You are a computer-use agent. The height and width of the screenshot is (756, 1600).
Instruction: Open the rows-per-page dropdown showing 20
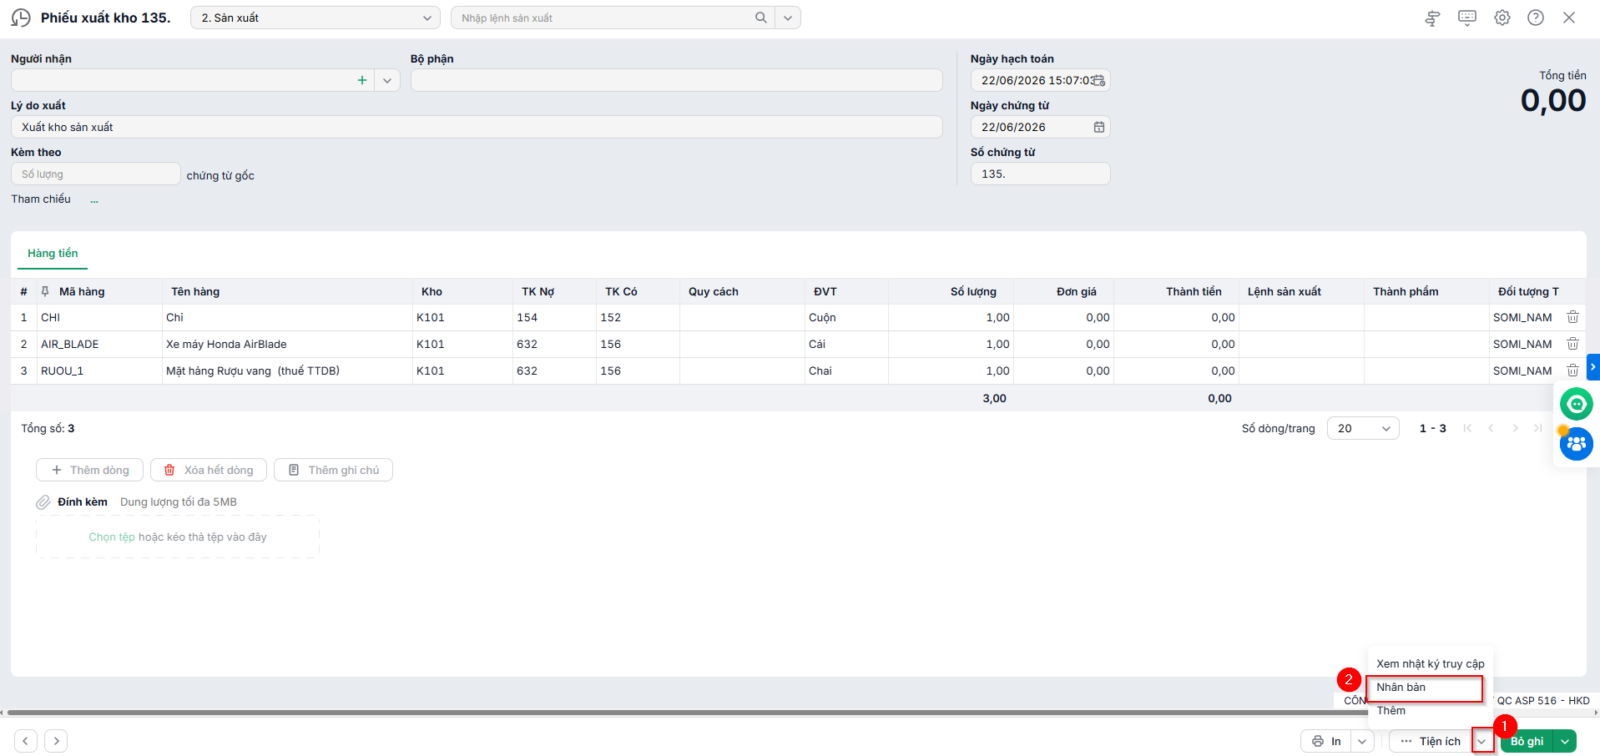click(x=1363, y=428)
